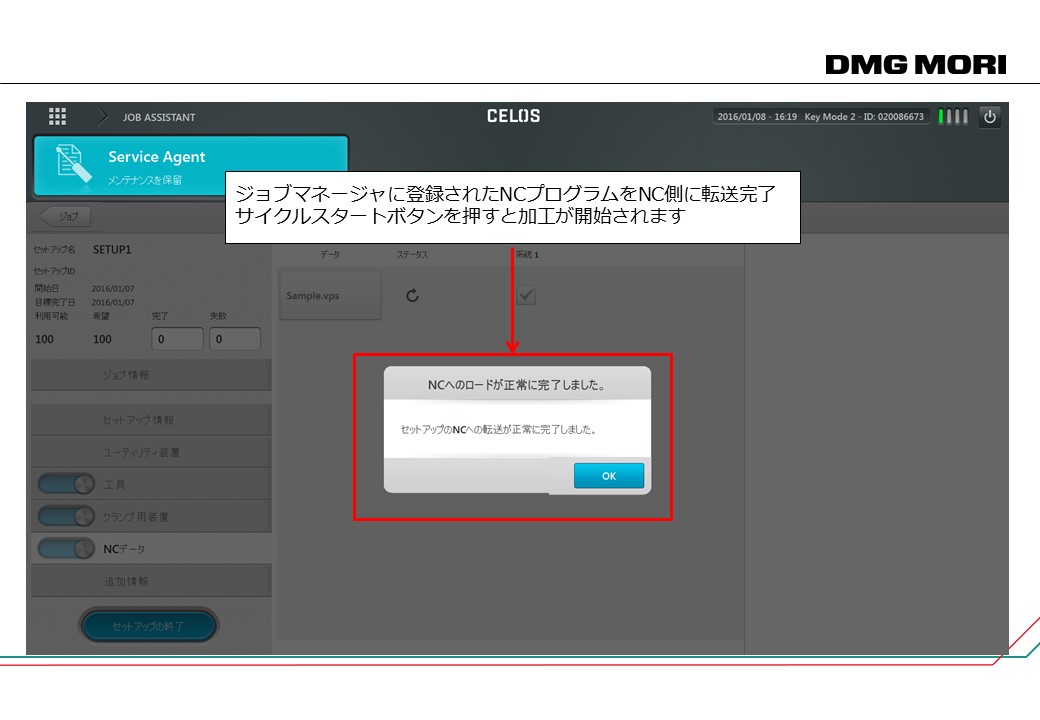Click the 完了 count input field
Image resolution: width=1040 pixels, height=720 pixels.
click(x=177, y=339)
